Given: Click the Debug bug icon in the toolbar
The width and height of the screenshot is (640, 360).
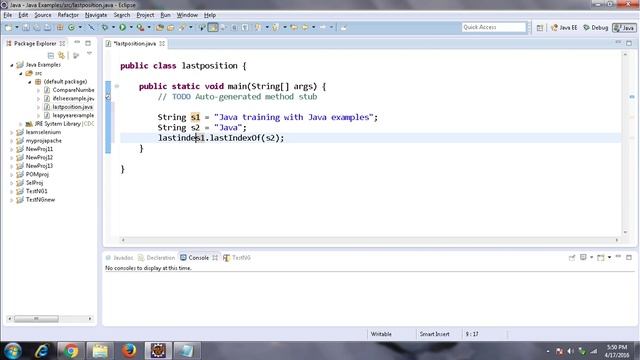Looking at the screenshot, I should [x=105, y=27].
